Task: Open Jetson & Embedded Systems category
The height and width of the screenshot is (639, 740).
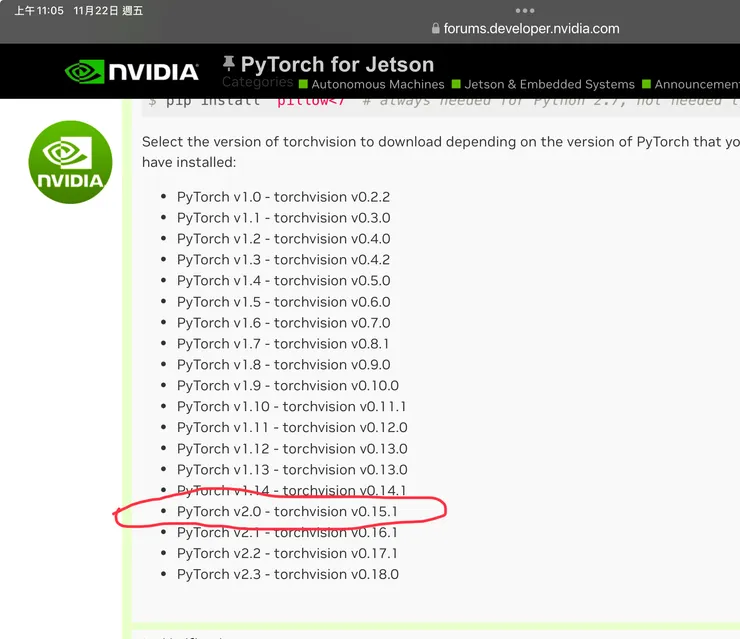Action: [x=549, y=84]
